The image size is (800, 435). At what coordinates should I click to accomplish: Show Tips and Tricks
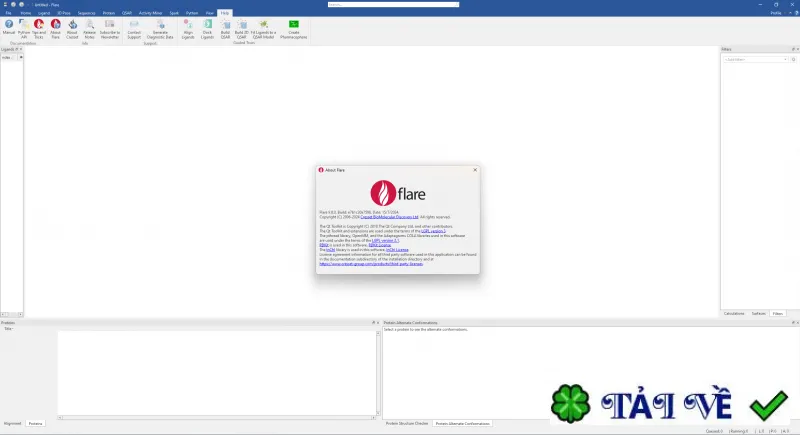point(39,29)
